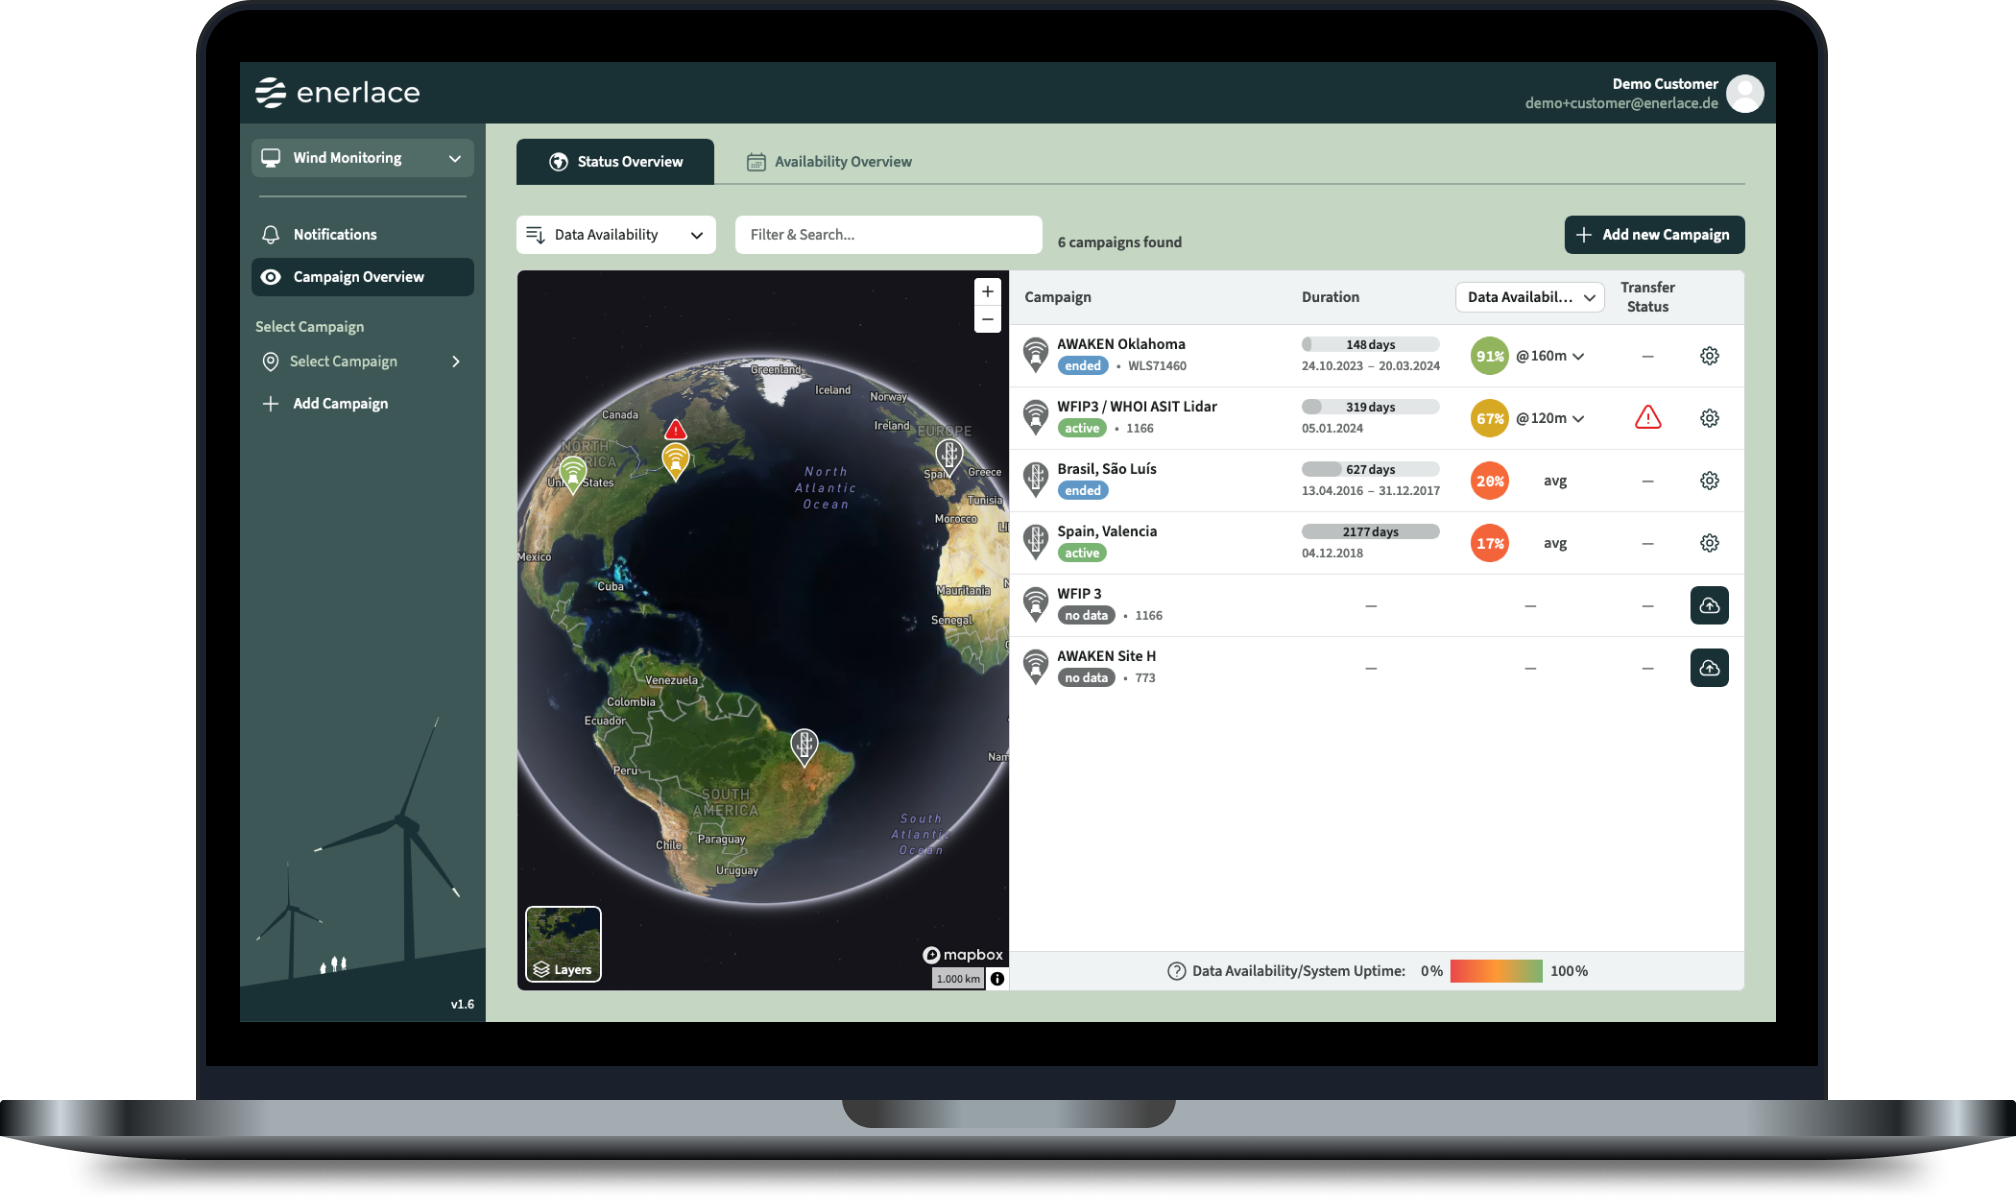2016x1200 pixels.
Task: Open settings gear for AWAKEN Oklahoma
Action: tap(1709, 356)
